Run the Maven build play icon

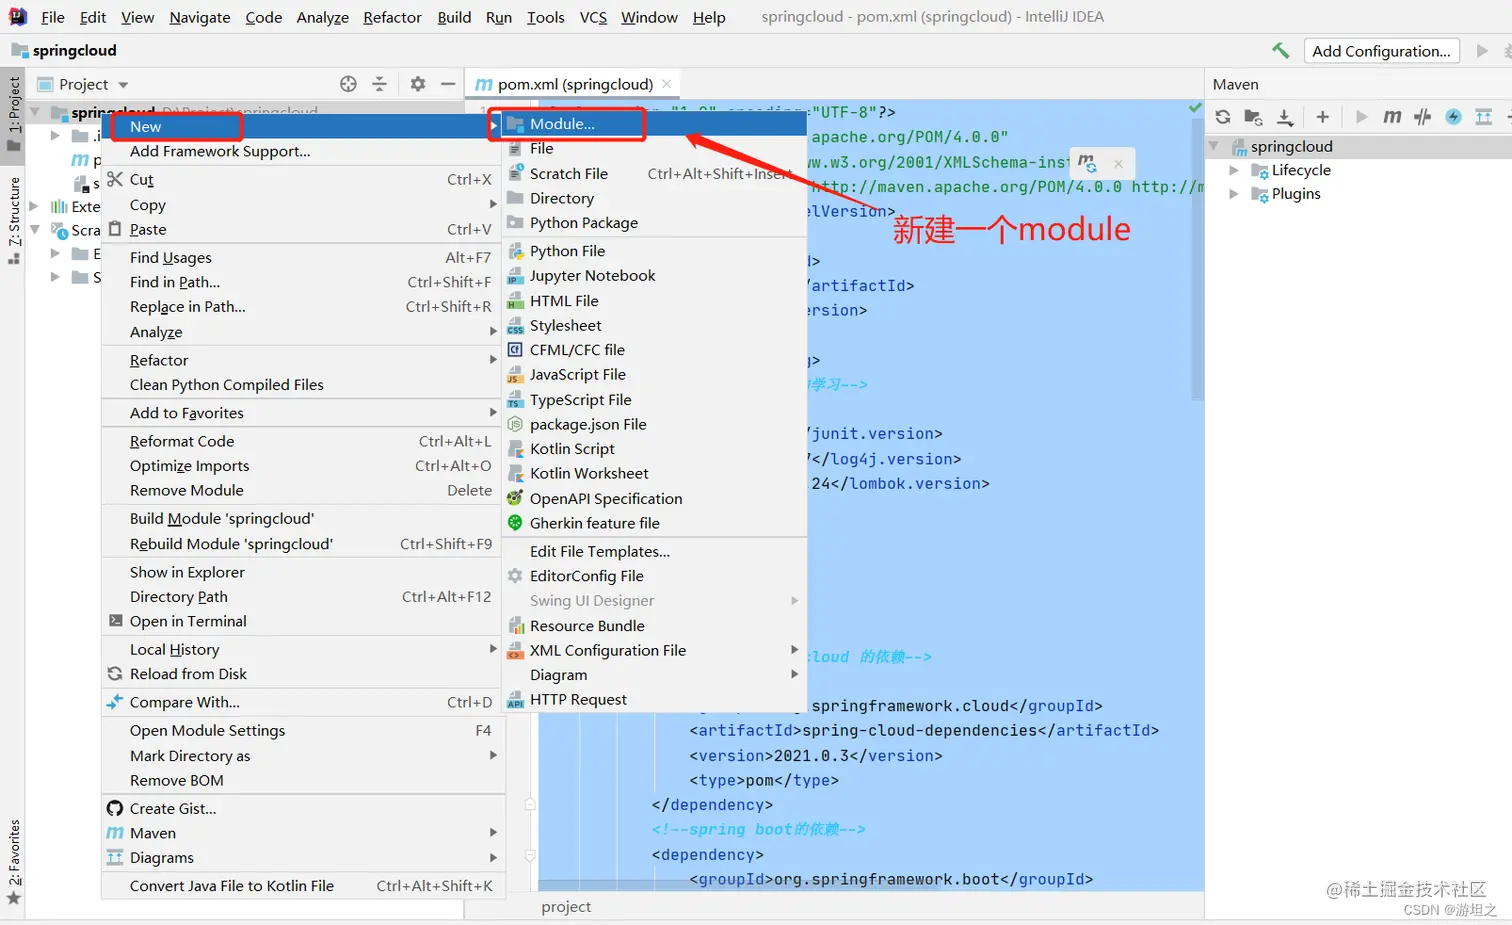(x=1361, y=117)
